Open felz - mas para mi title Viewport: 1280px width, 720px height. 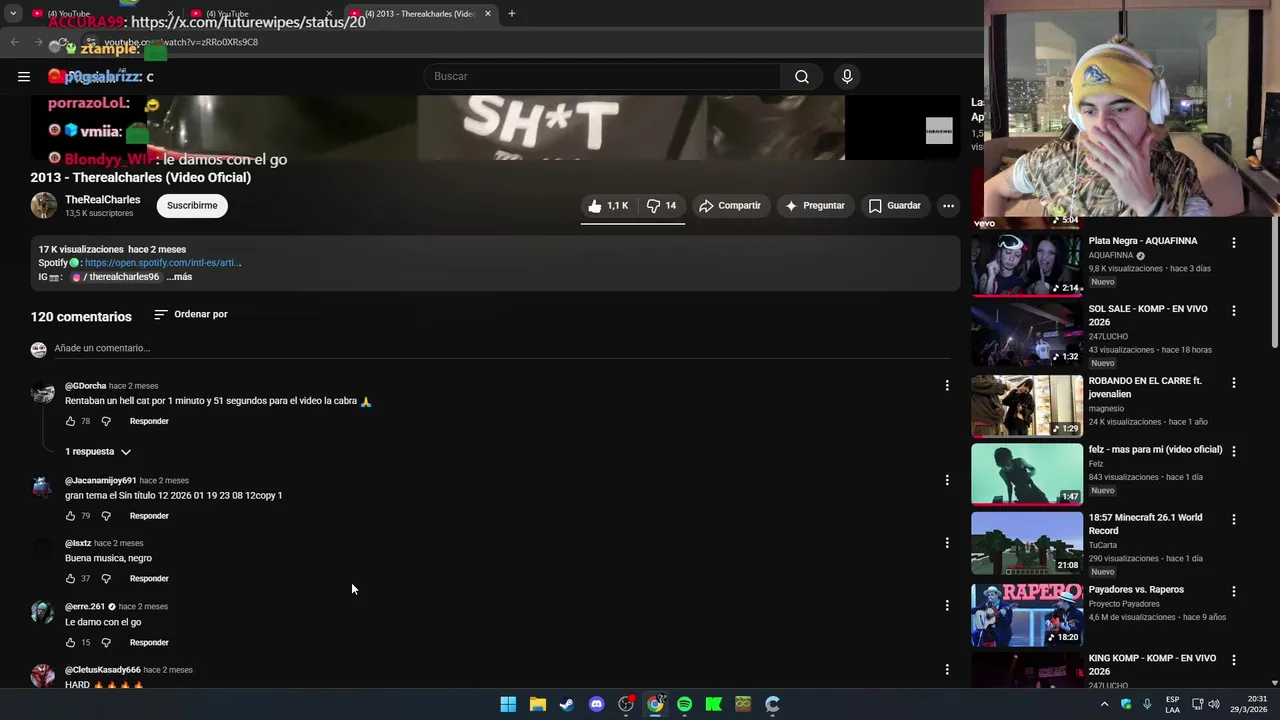pyautogui.click(x=1155, y=450)
